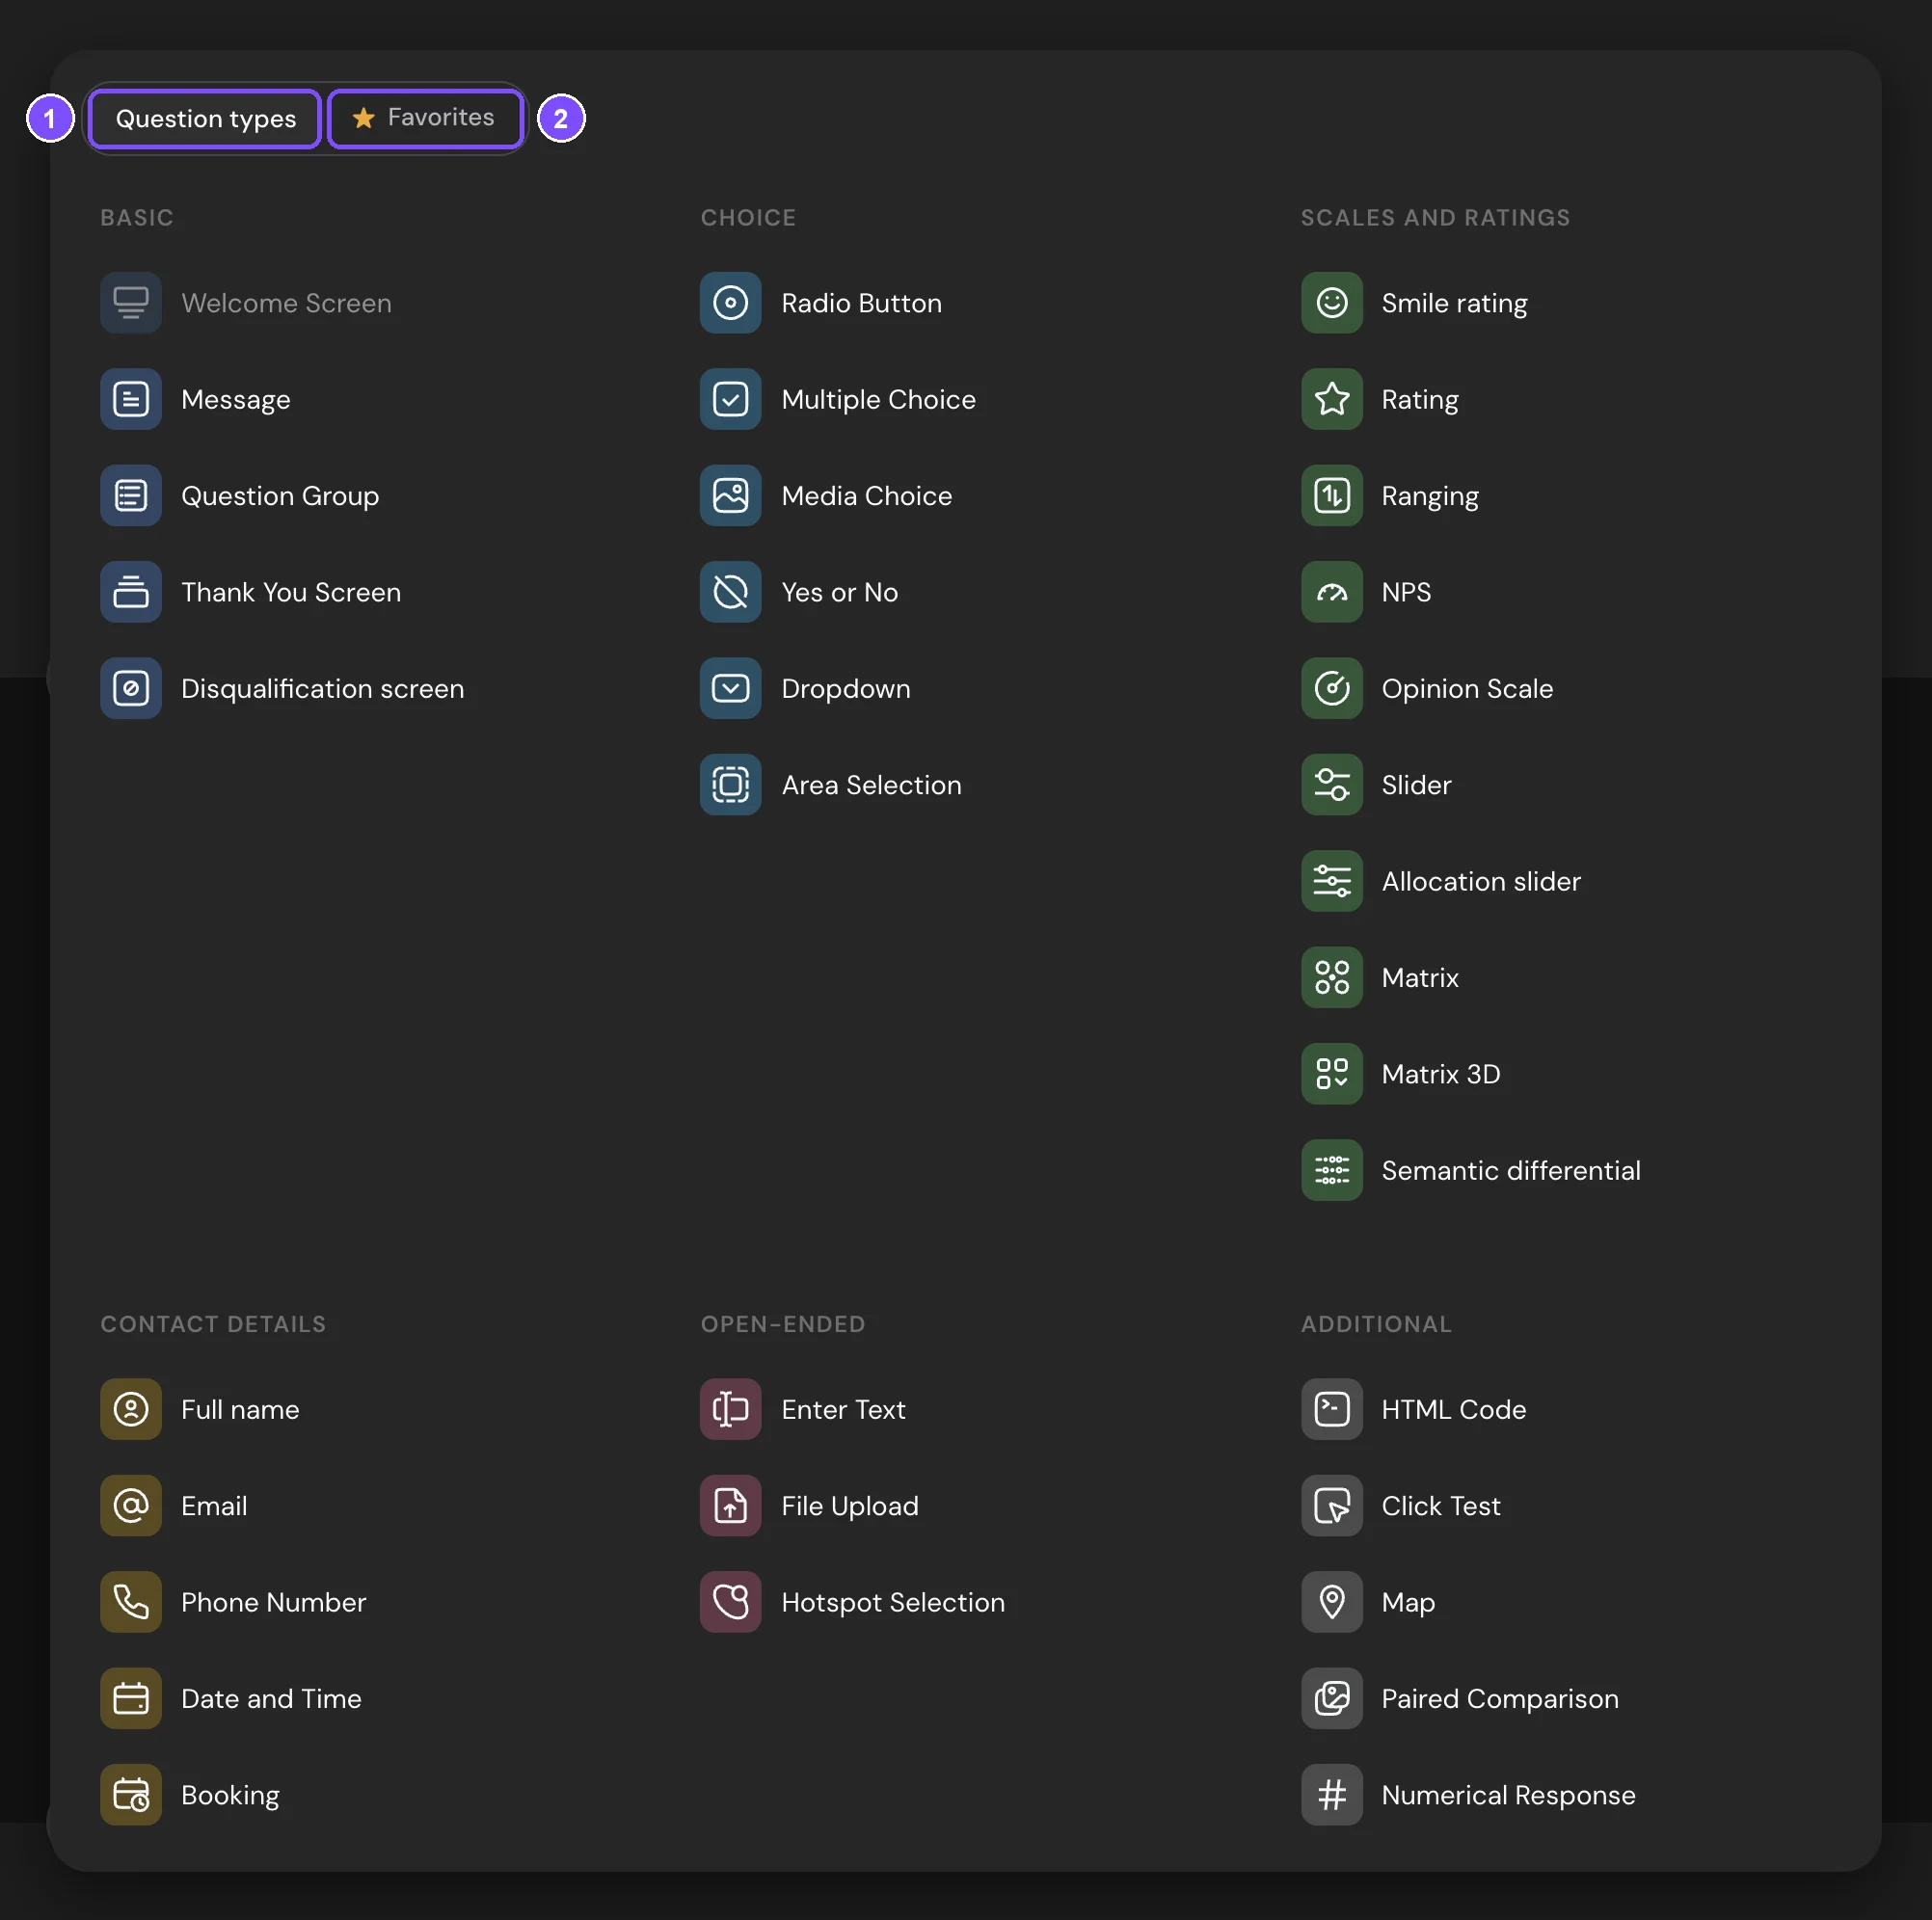Select the Area Selection icon
Image resolution: width=1932 pixels, height=1920 pixels.
tap(731, 784)
